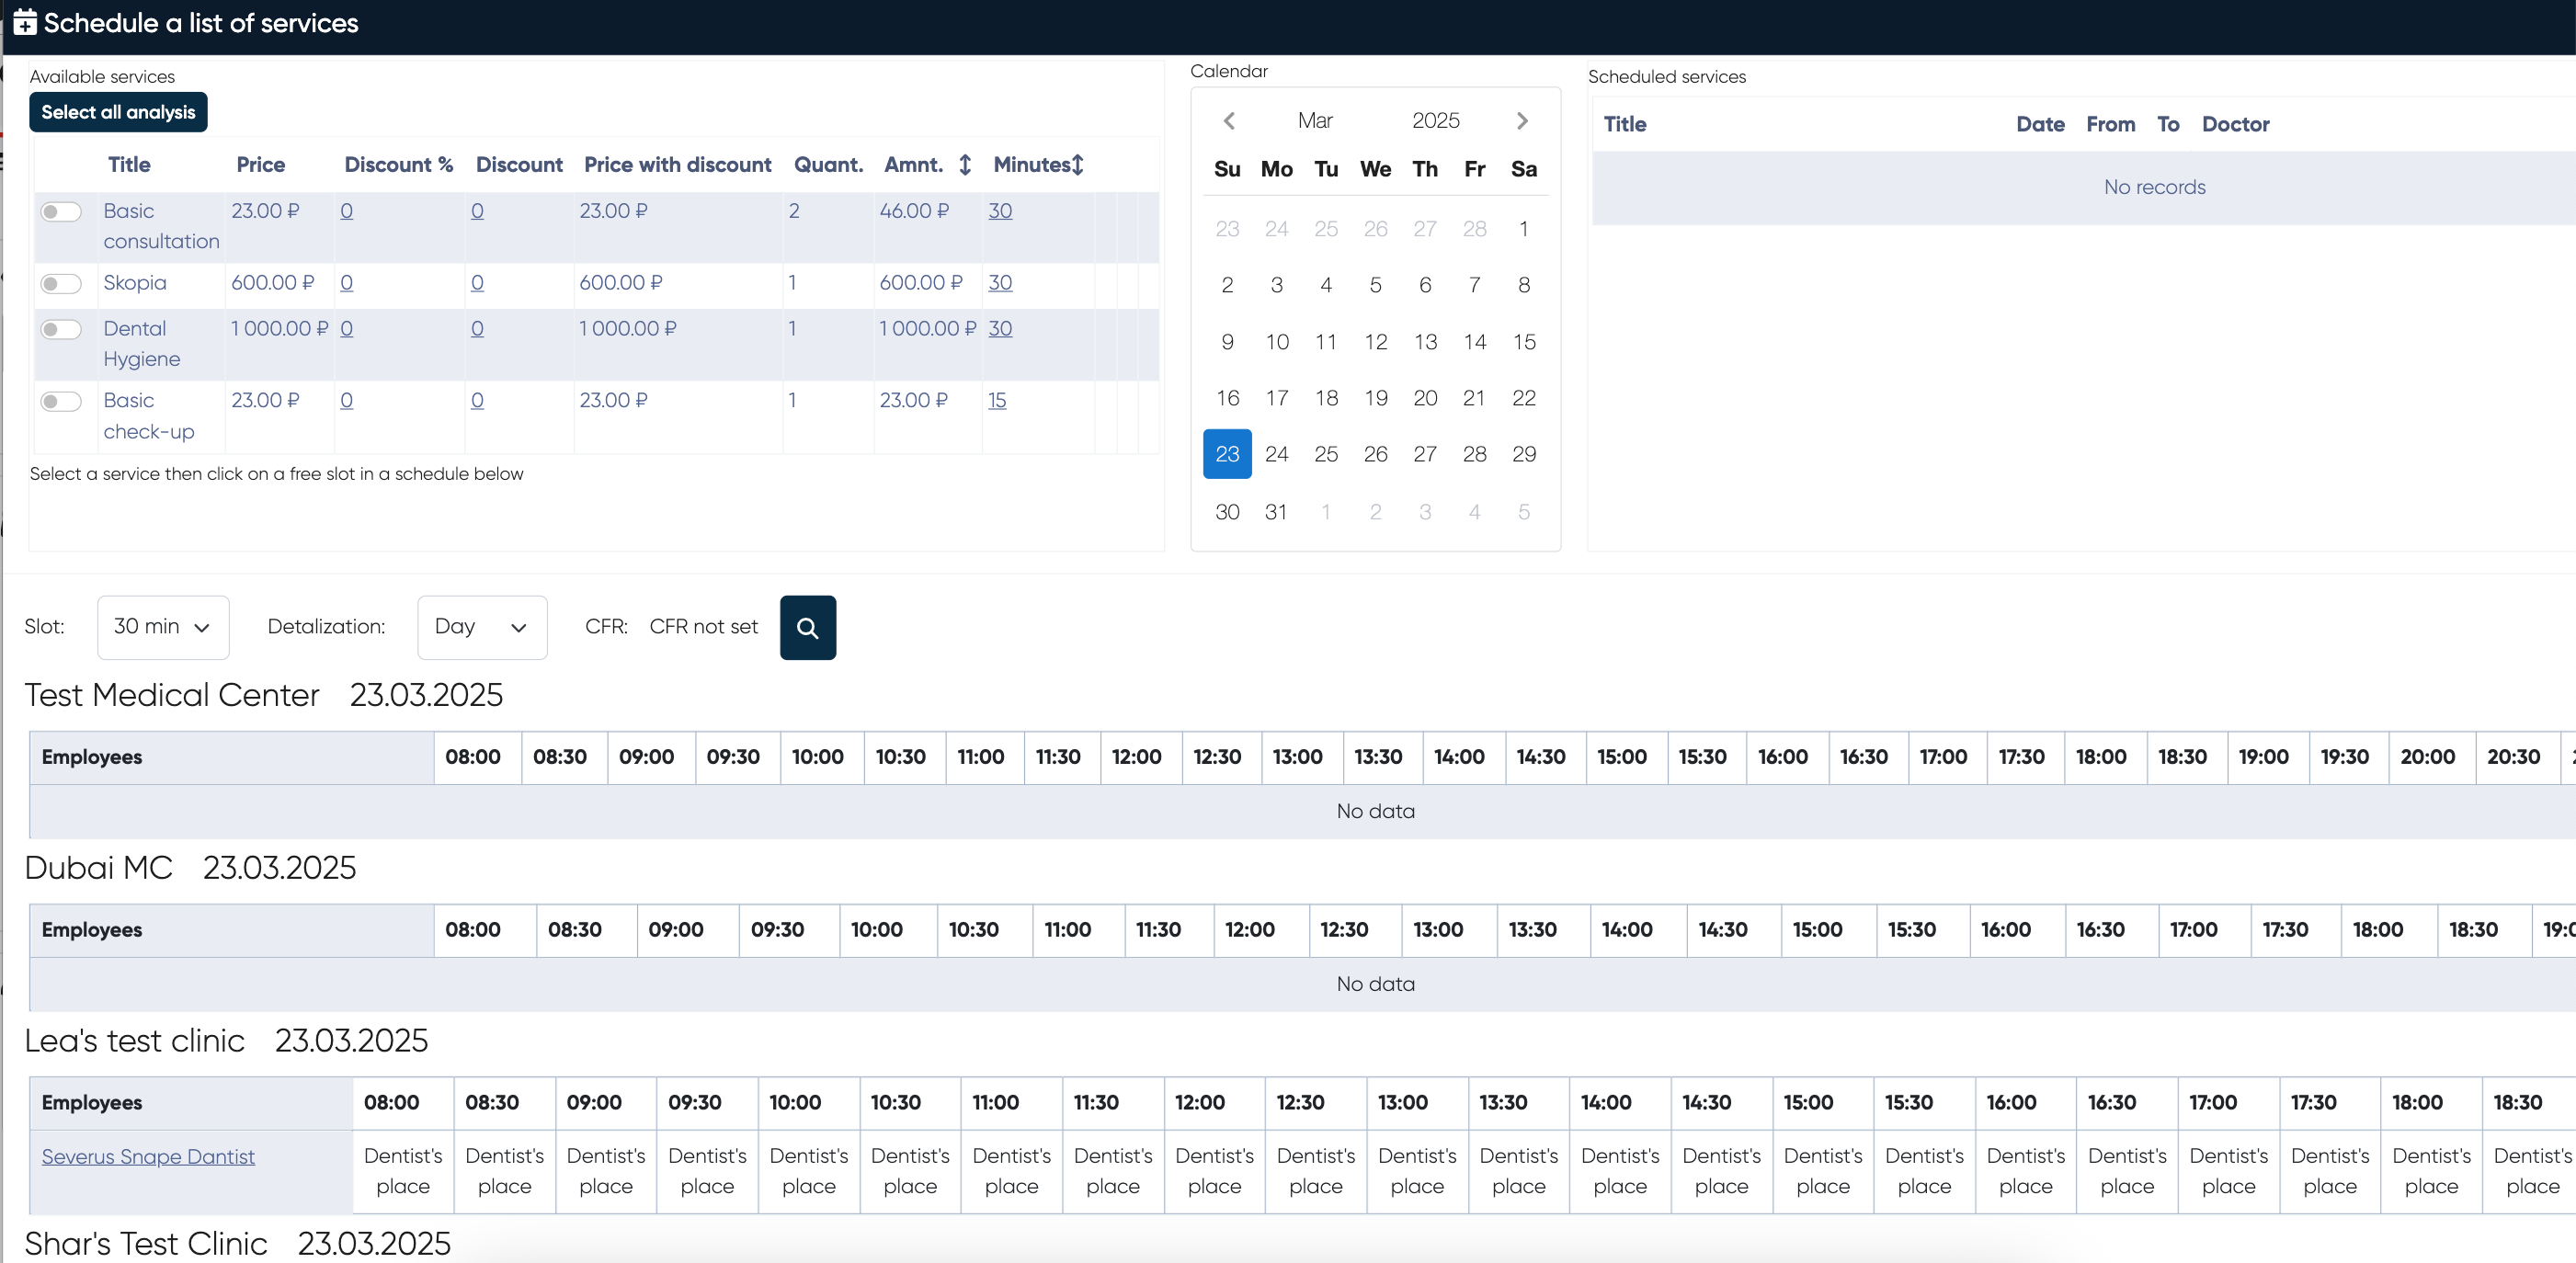2576x1263 pixels.
Task: Go to previous month in calendar
Action: (1229, 121)
